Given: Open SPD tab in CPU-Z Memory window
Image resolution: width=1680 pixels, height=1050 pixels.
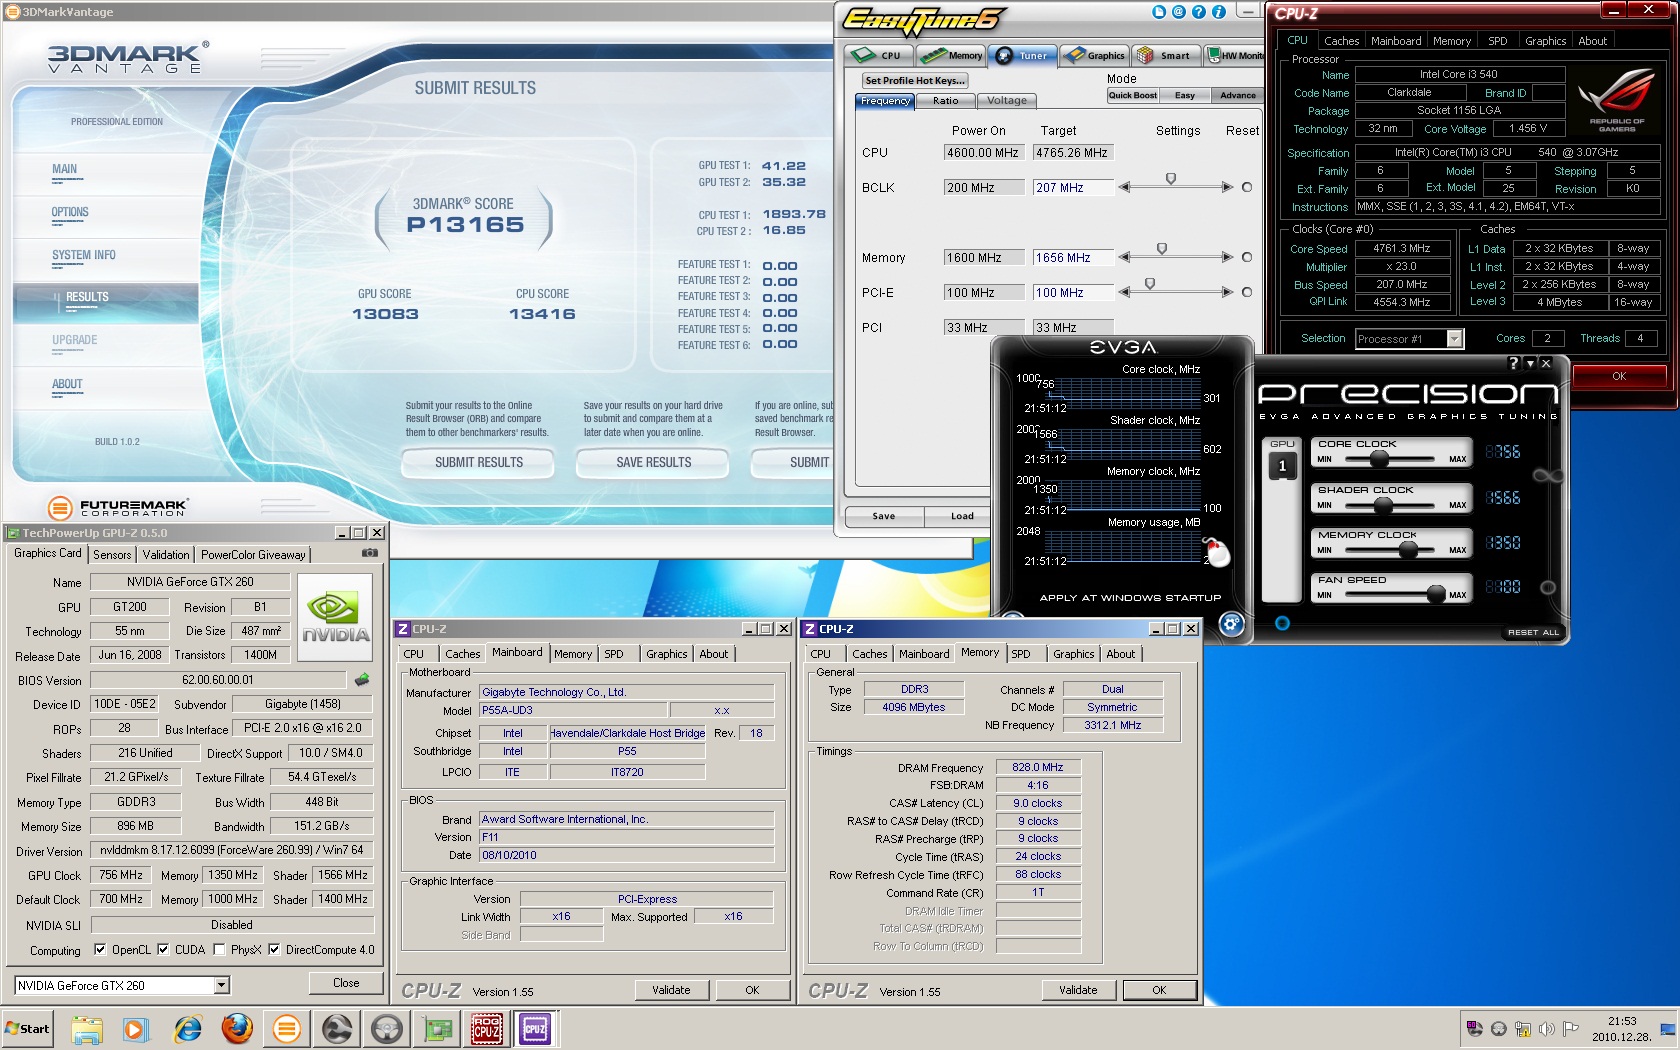Looking at the screenshot, I should coord(1021,654).
